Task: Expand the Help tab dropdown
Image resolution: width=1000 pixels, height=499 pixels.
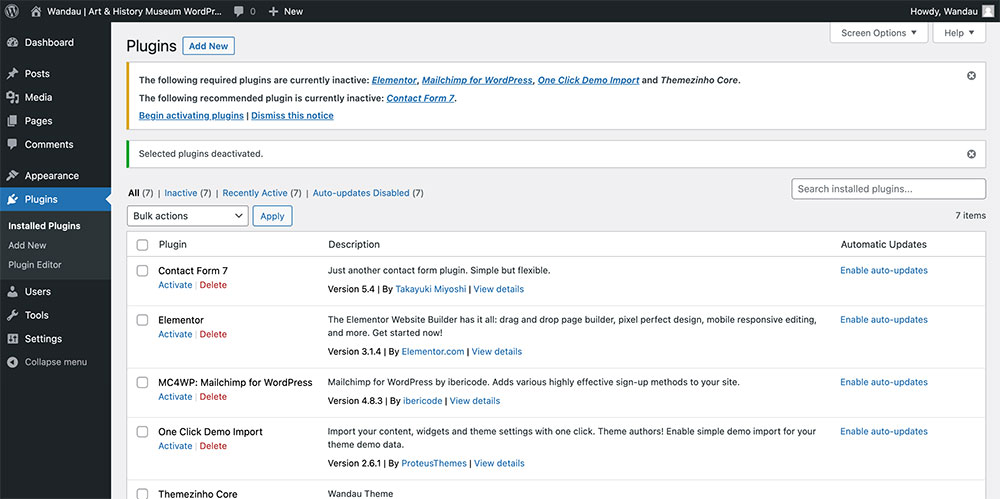Action: tap(958, 33)
